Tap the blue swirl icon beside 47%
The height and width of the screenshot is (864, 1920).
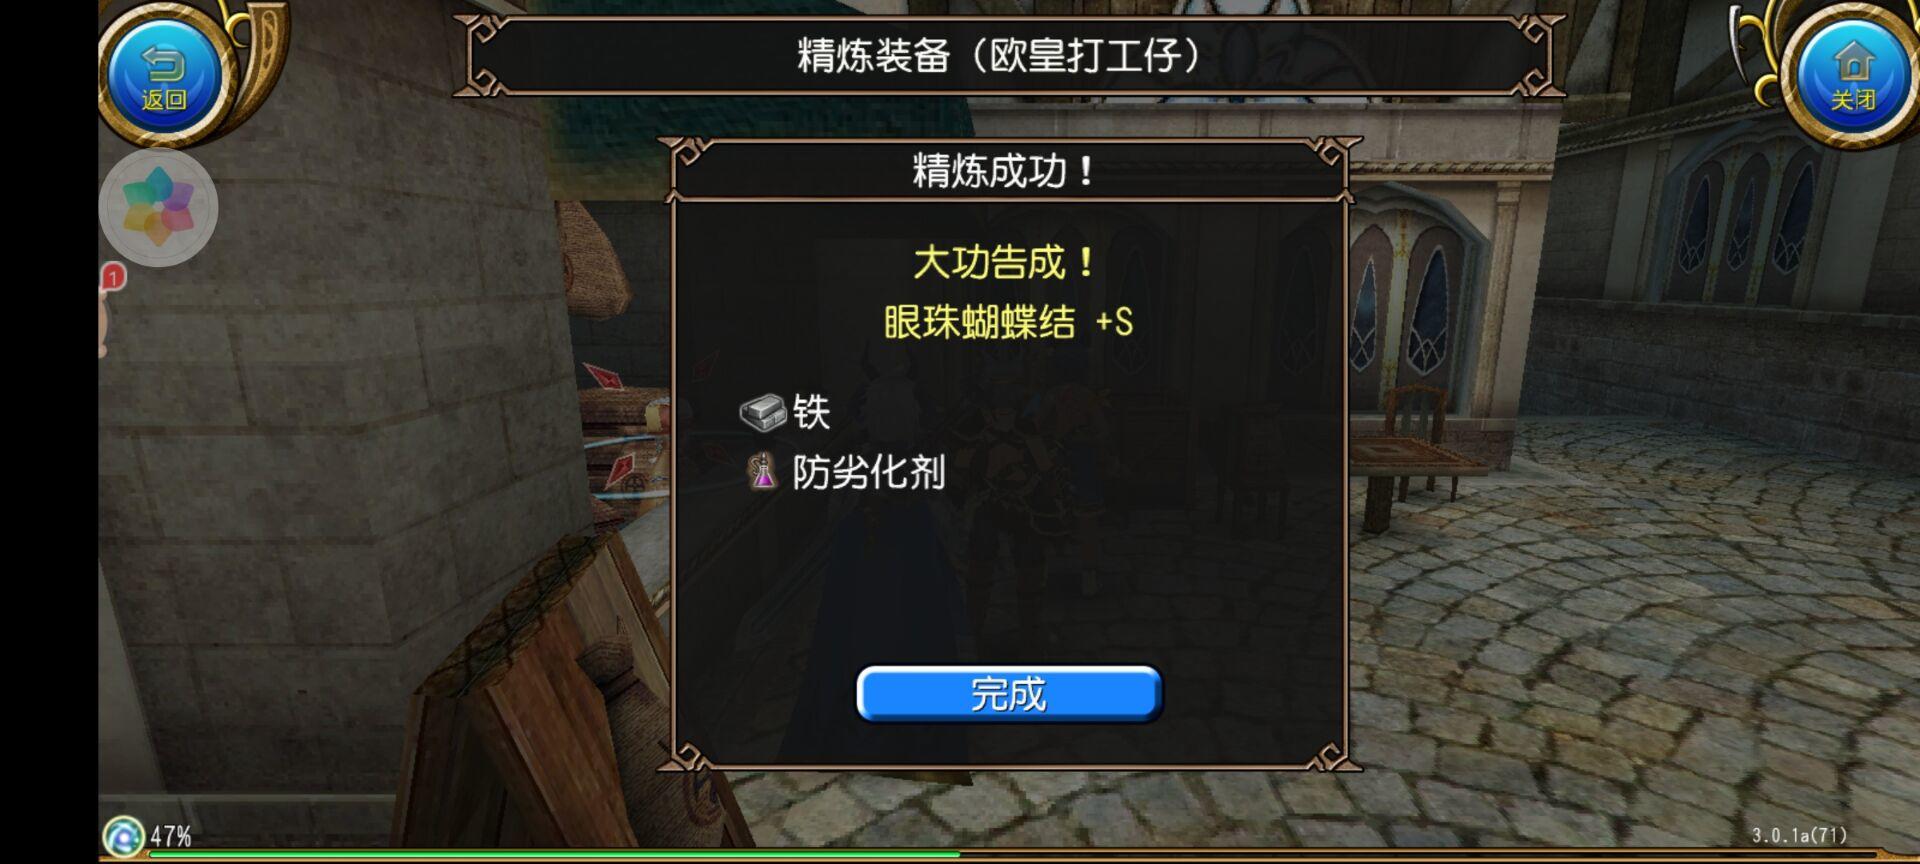tap(124, 836)
